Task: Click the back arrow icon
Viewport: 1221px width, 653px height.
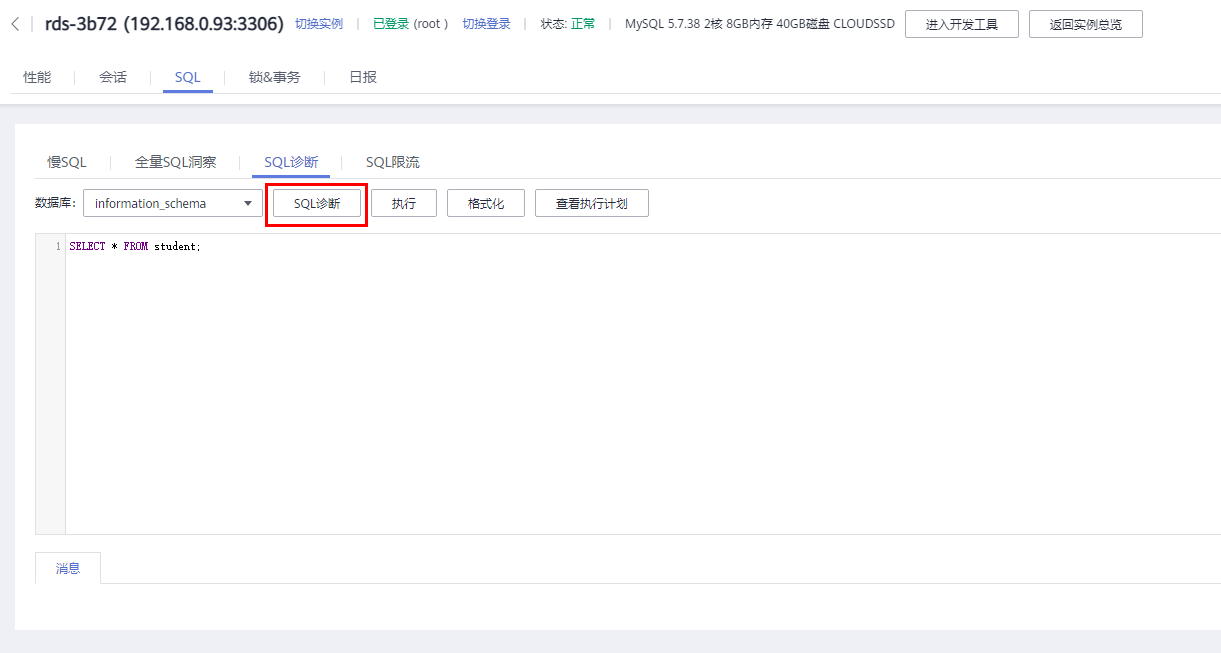Action: [15, 24]
